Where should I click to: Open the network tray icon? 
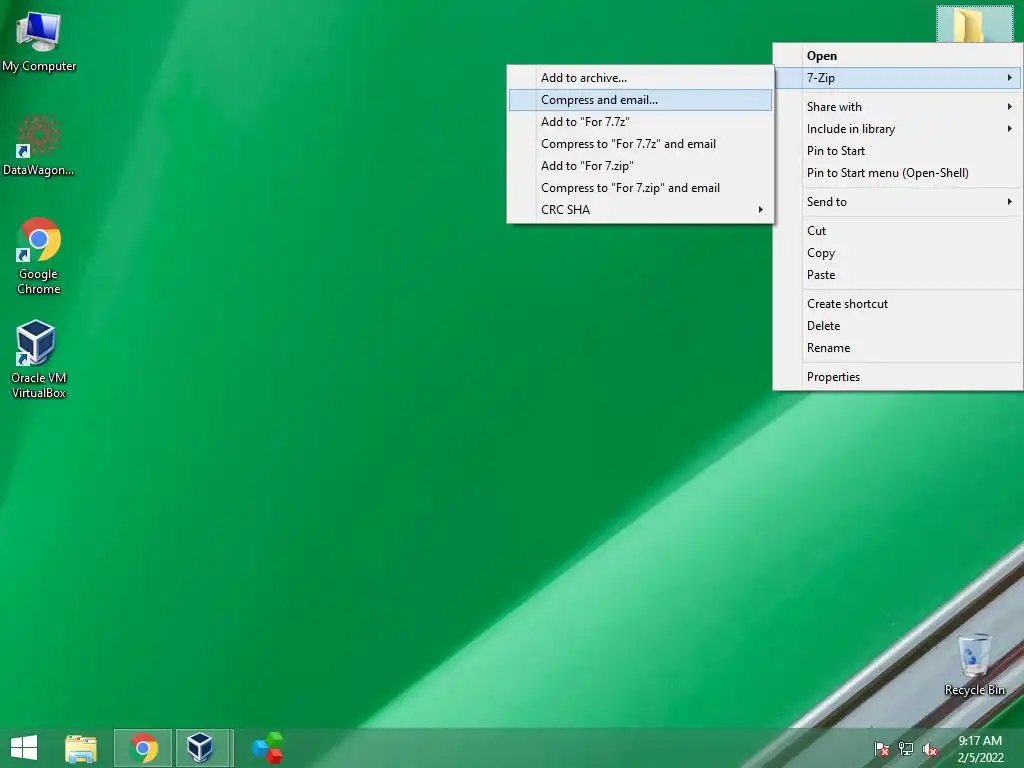point(906,748)
